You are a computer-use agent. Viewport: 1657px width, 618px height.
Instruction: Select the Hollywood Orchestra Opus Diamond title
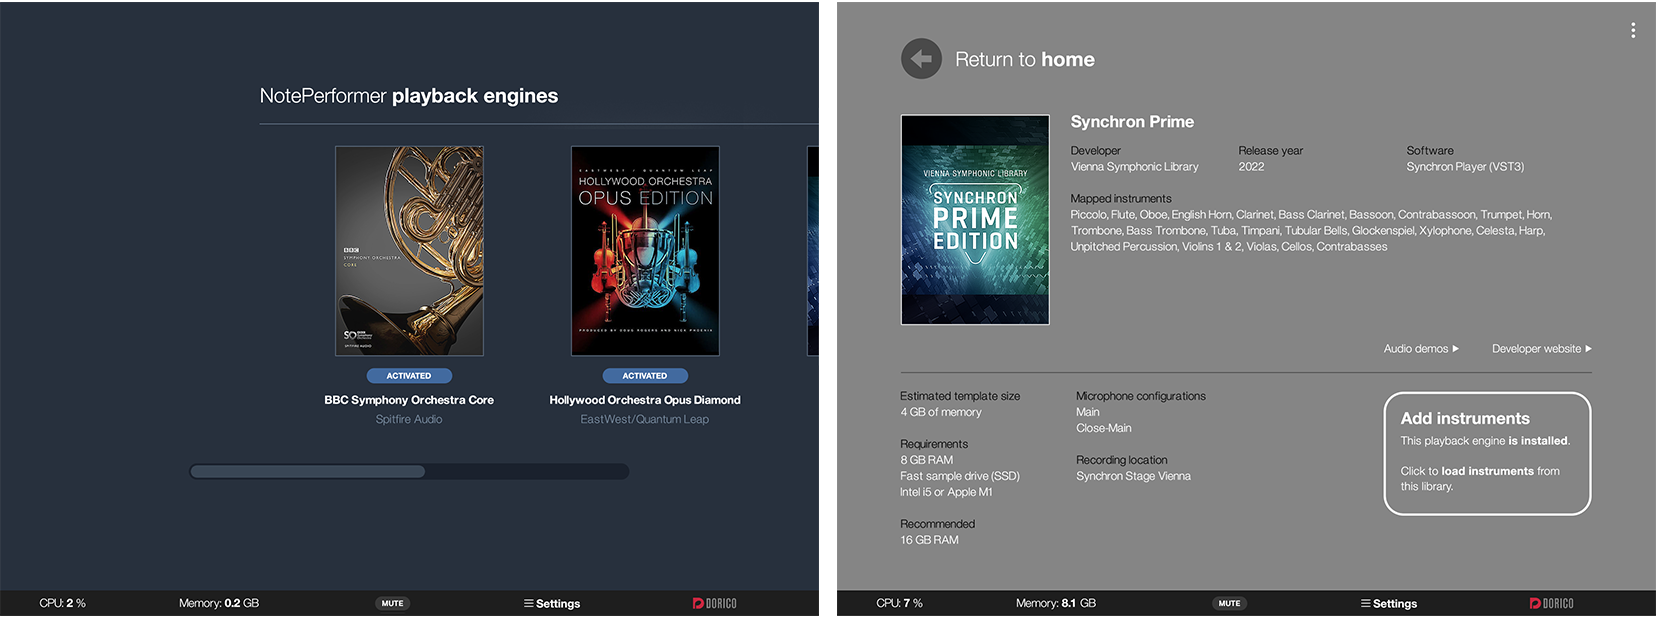[645, 400]
